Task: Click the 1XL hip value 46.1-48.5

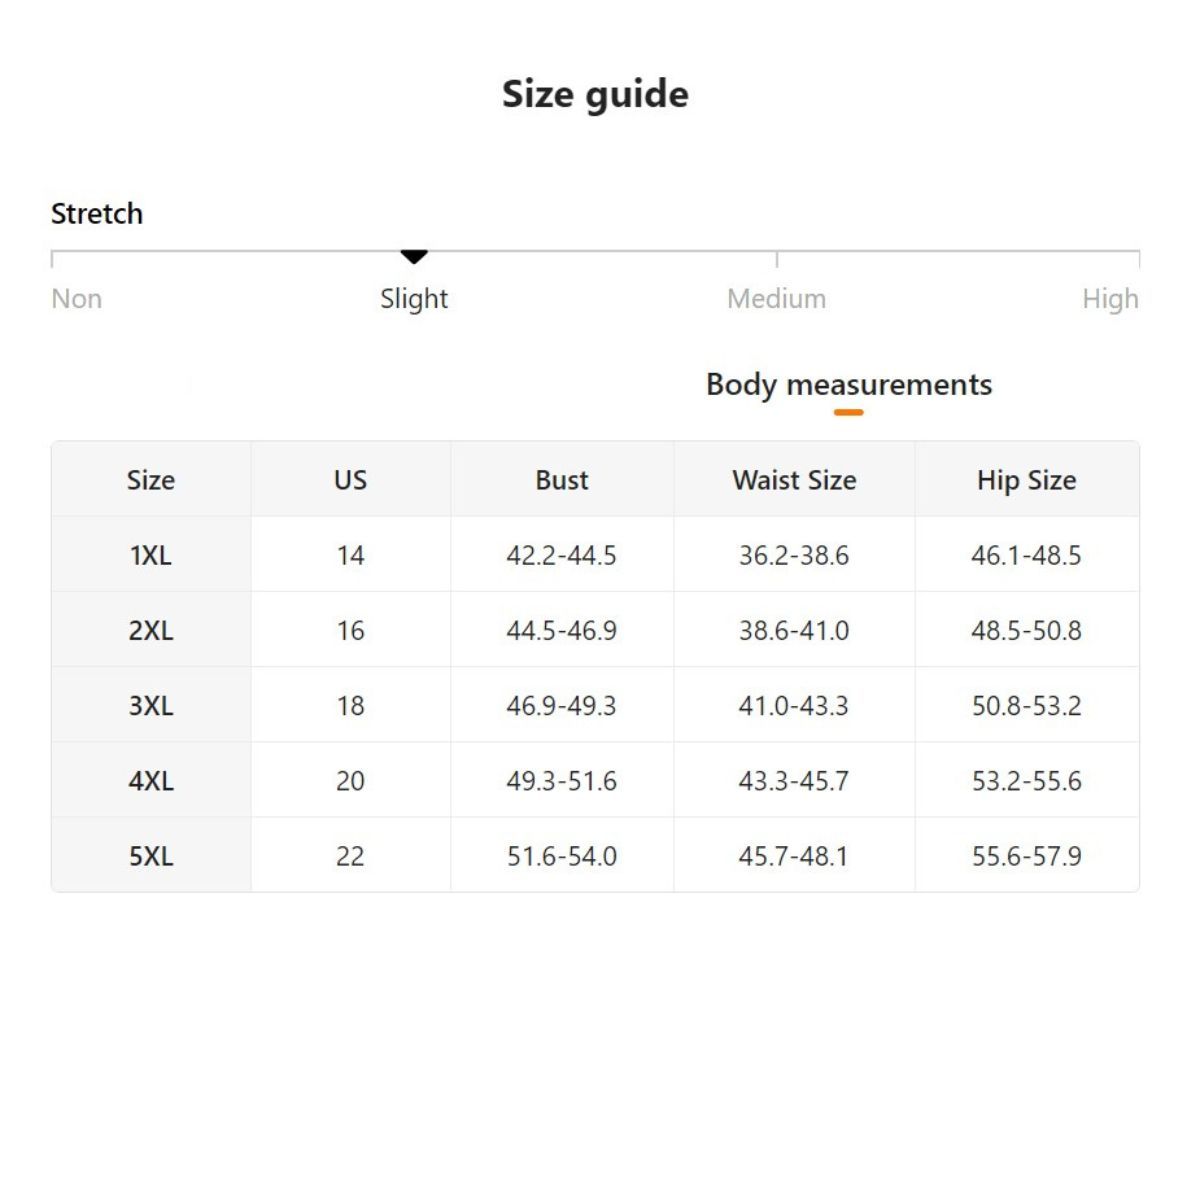Action: click(x=1026, y=555)
